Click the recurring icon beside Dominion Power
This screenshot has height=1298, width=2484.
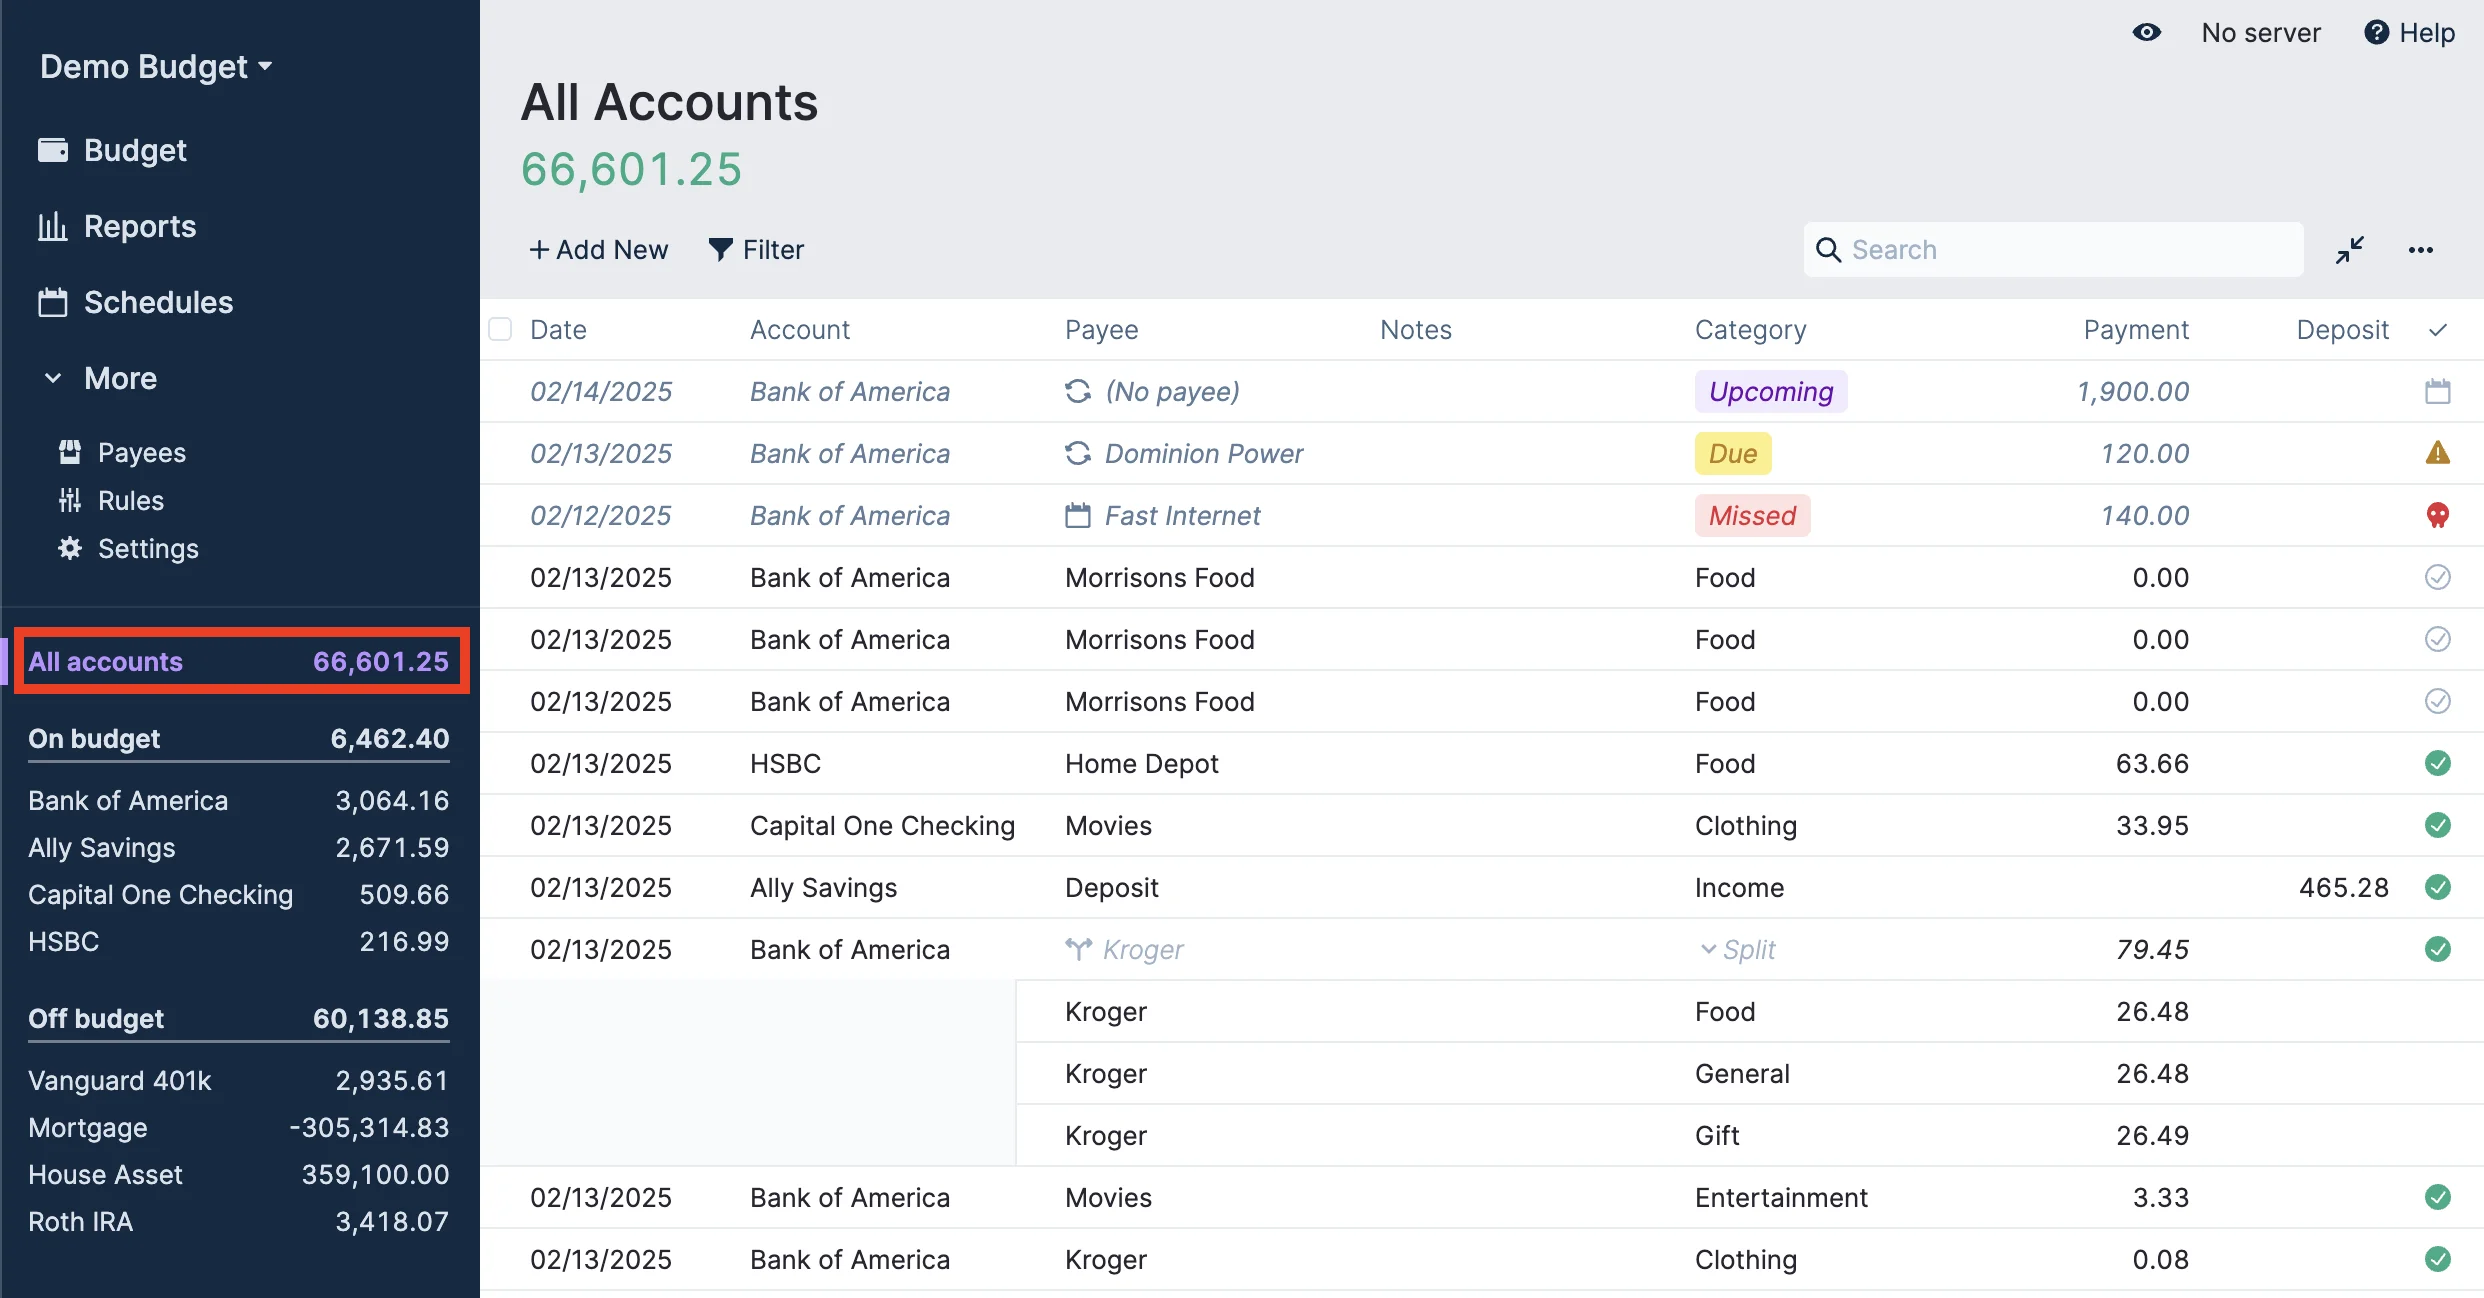click(x=1077, y=454)
